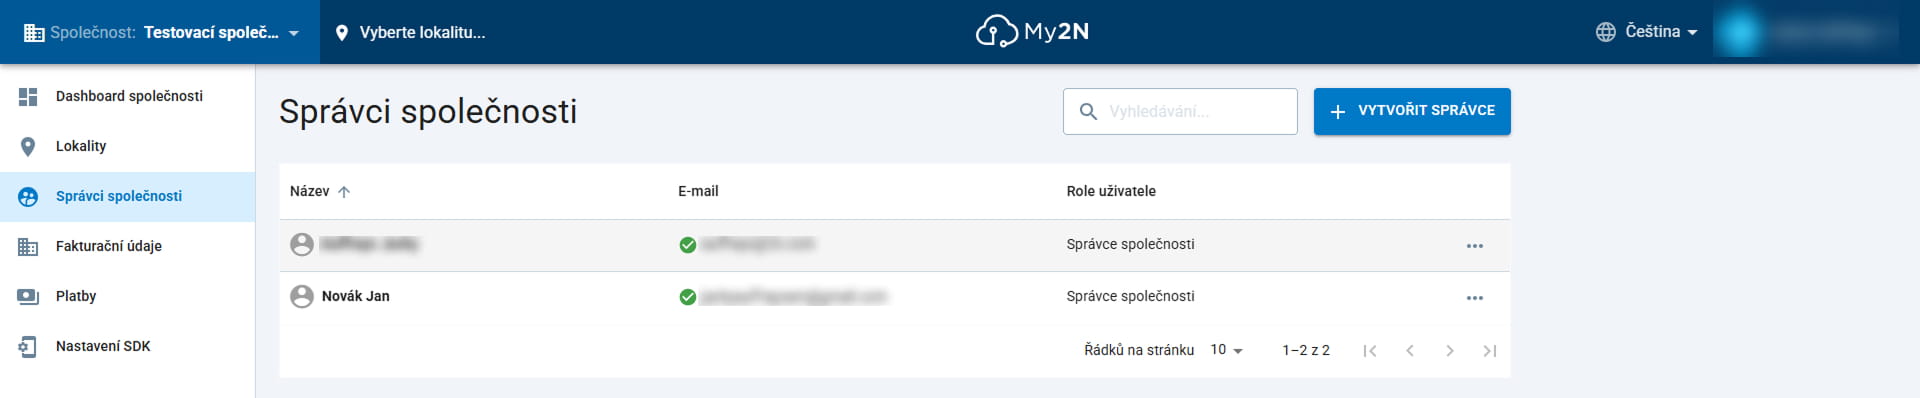This screenshot has height=398, width=1920.
Task: Click the location pin icon in header
Action: [x=342, y=33]
